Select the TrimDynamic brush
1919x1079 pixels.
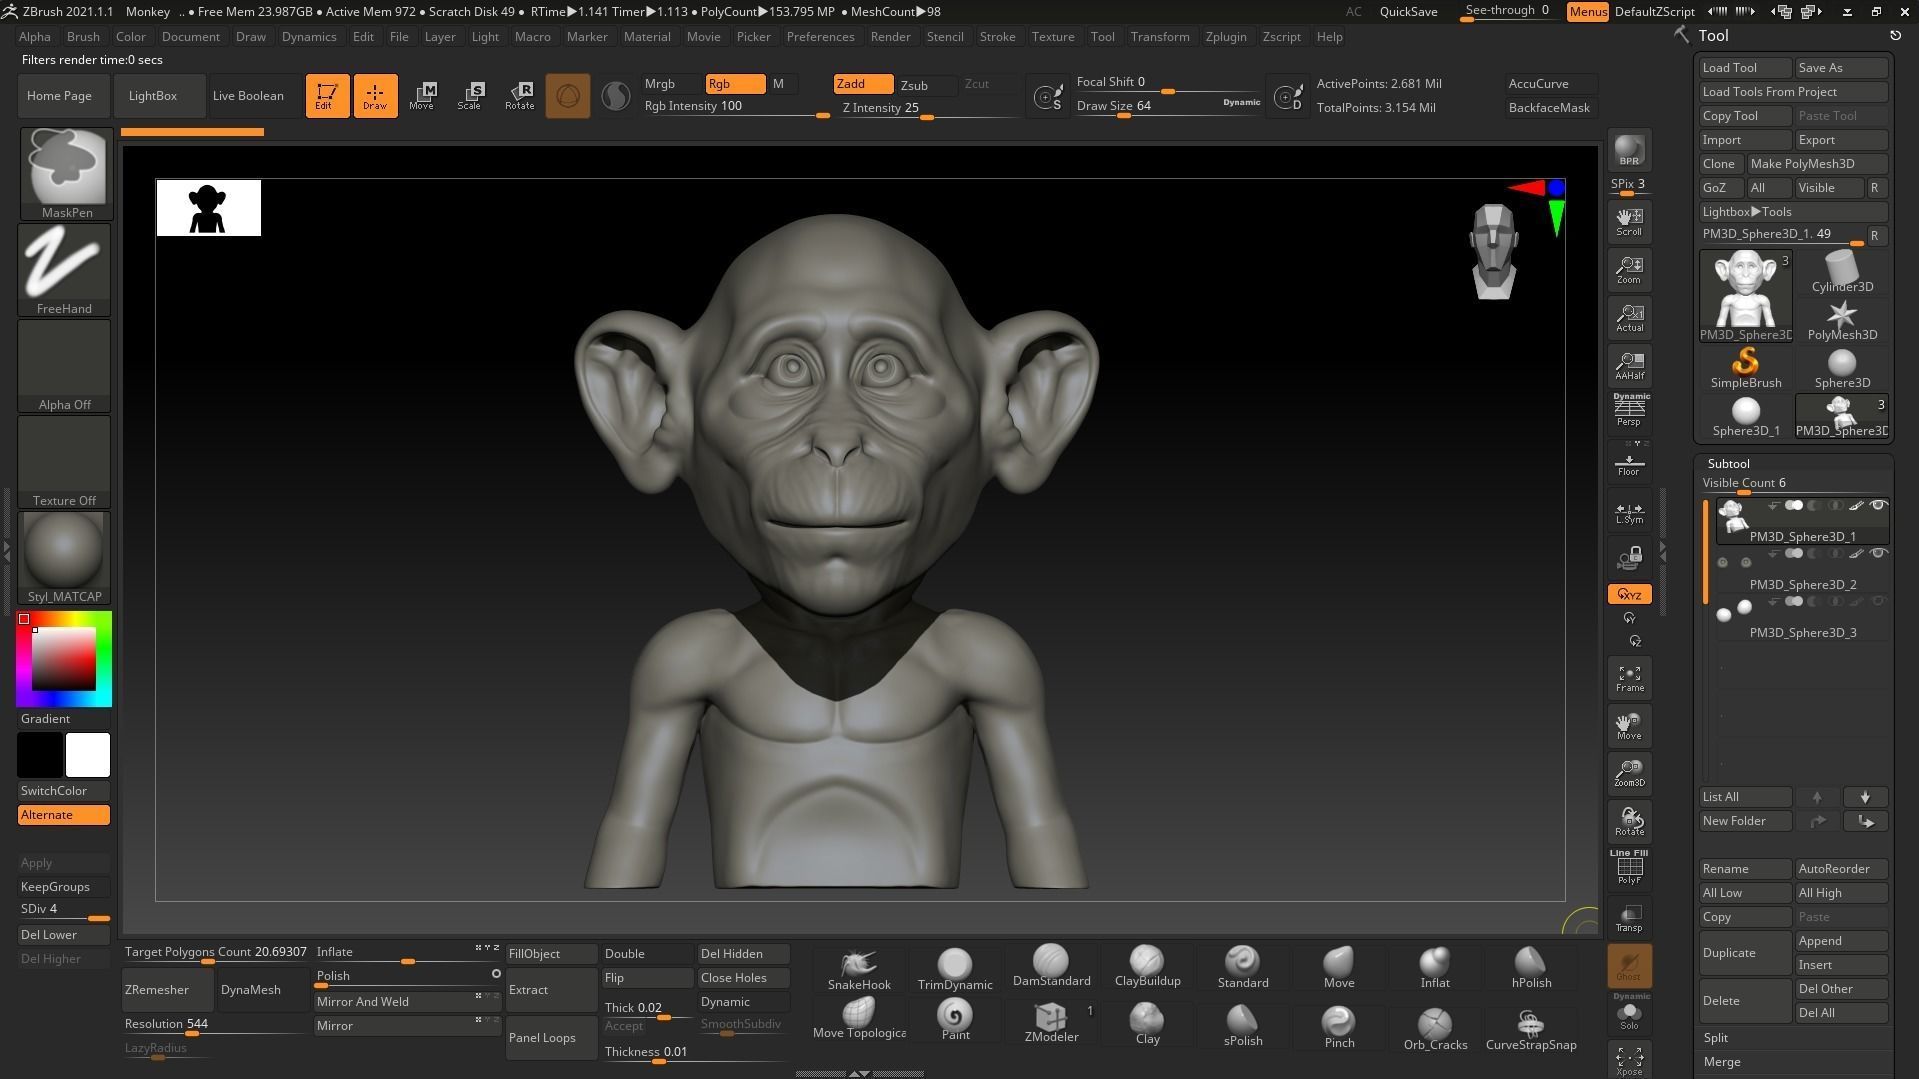tap(955, 969)
